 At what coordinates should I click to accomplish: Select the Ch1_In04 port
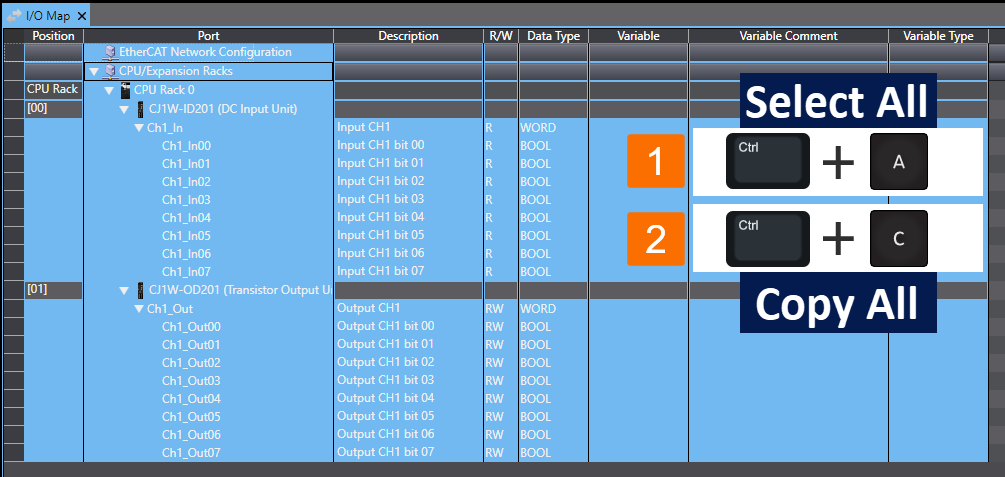coord(187,217)
